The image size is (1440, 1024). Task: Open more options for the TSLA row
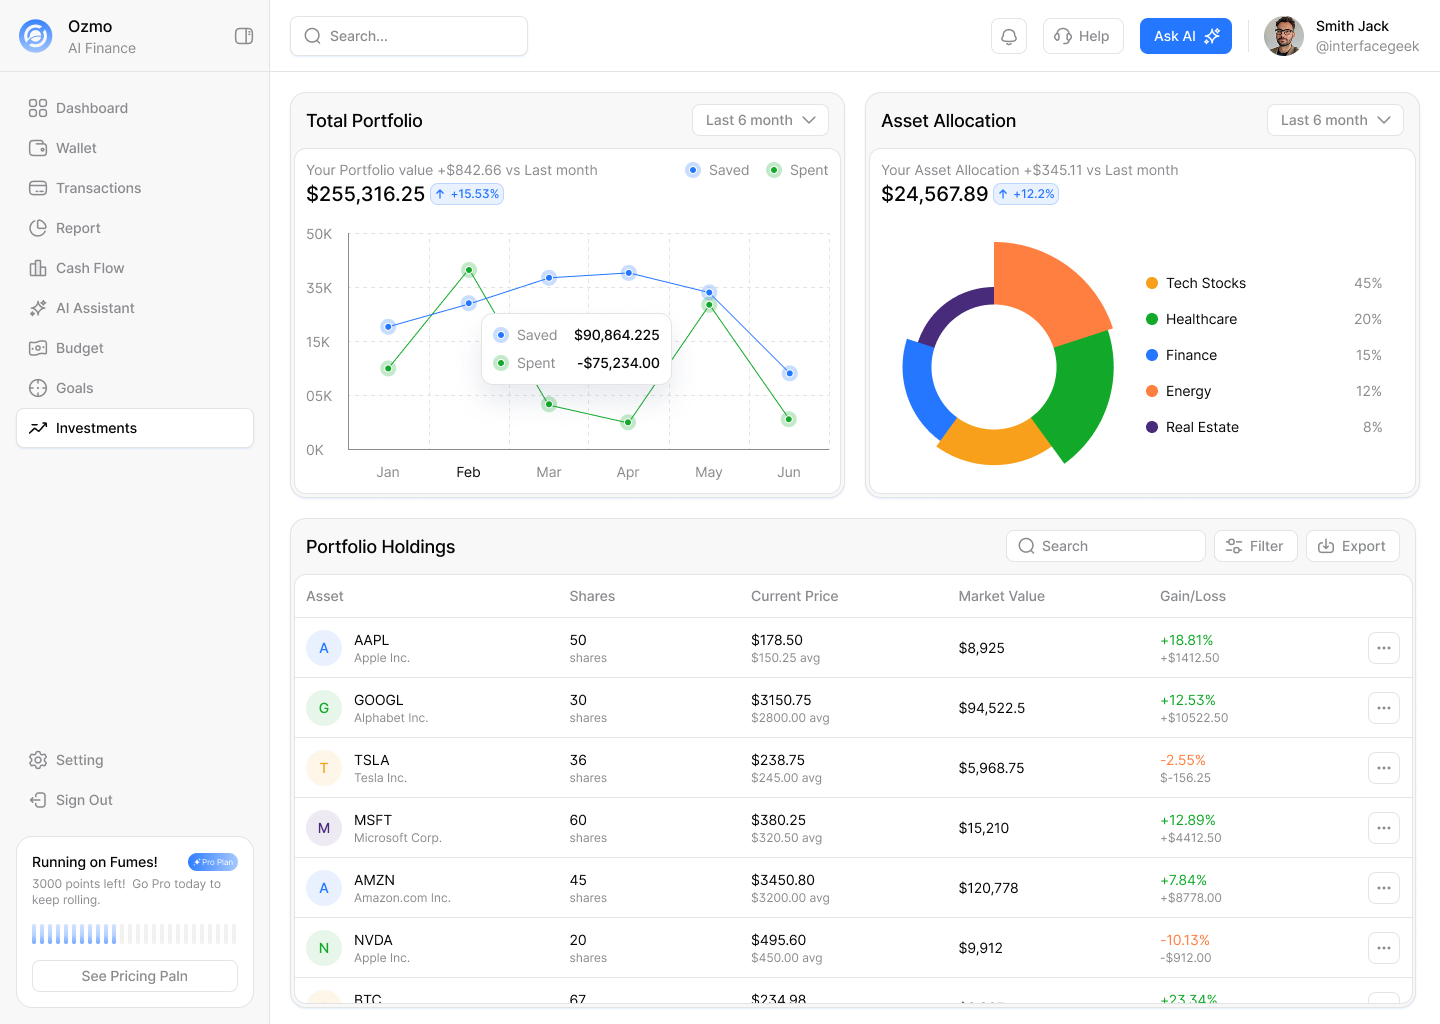pyautogui.click(x=1383, y=768)
